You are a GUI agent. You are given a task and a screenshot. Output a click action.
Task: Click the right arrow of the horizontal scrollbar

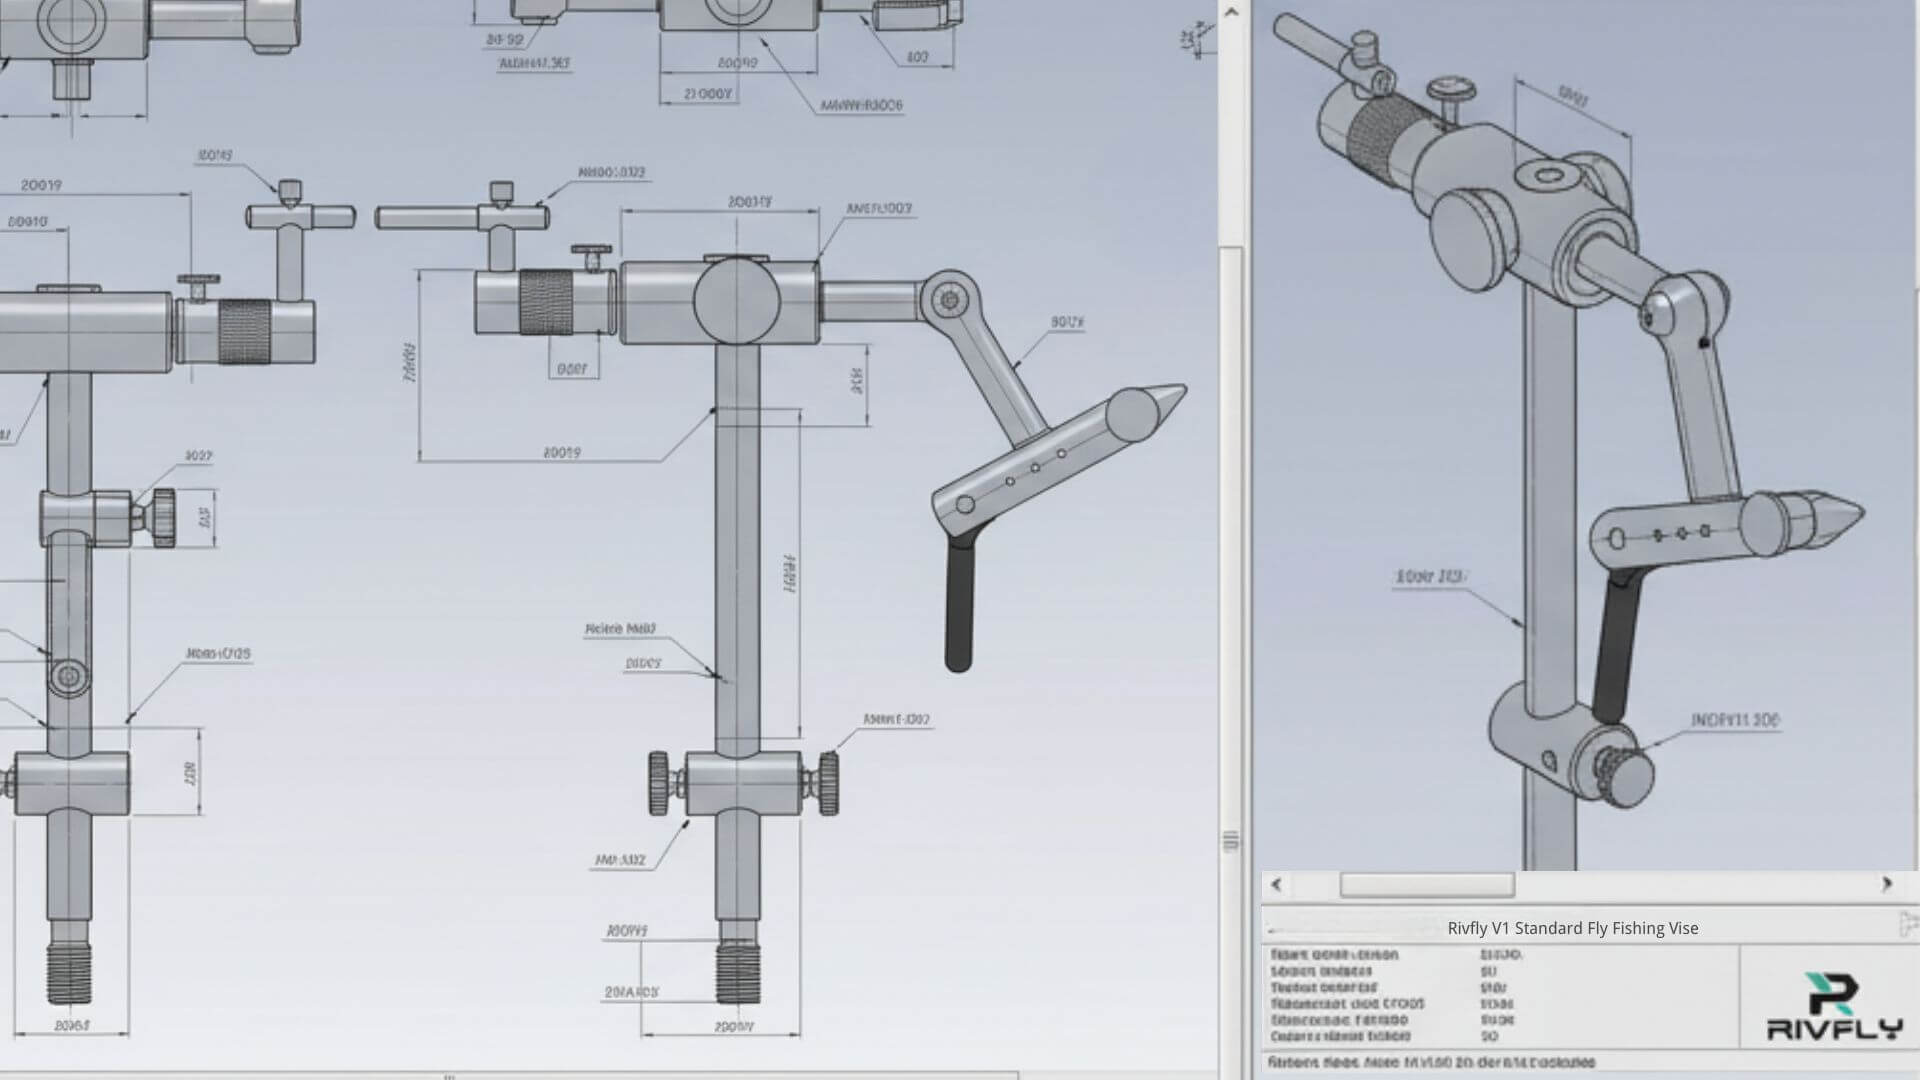pyautogui.click(x=1887, y=884)
